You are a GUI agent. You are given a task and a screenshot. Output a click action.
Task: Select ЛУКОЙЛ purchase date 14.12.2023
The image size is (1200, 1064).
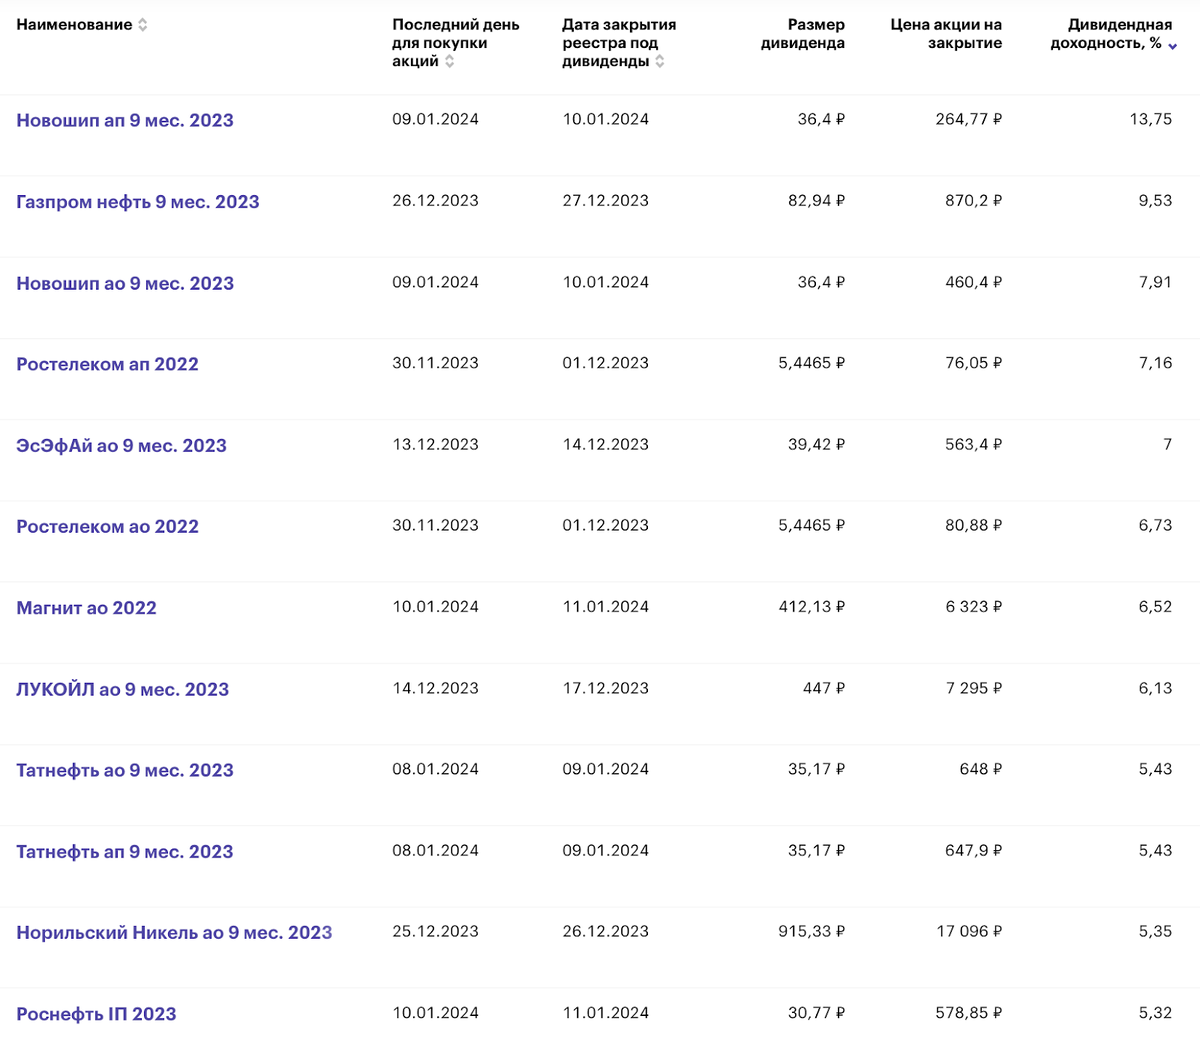tap(435, 688)
